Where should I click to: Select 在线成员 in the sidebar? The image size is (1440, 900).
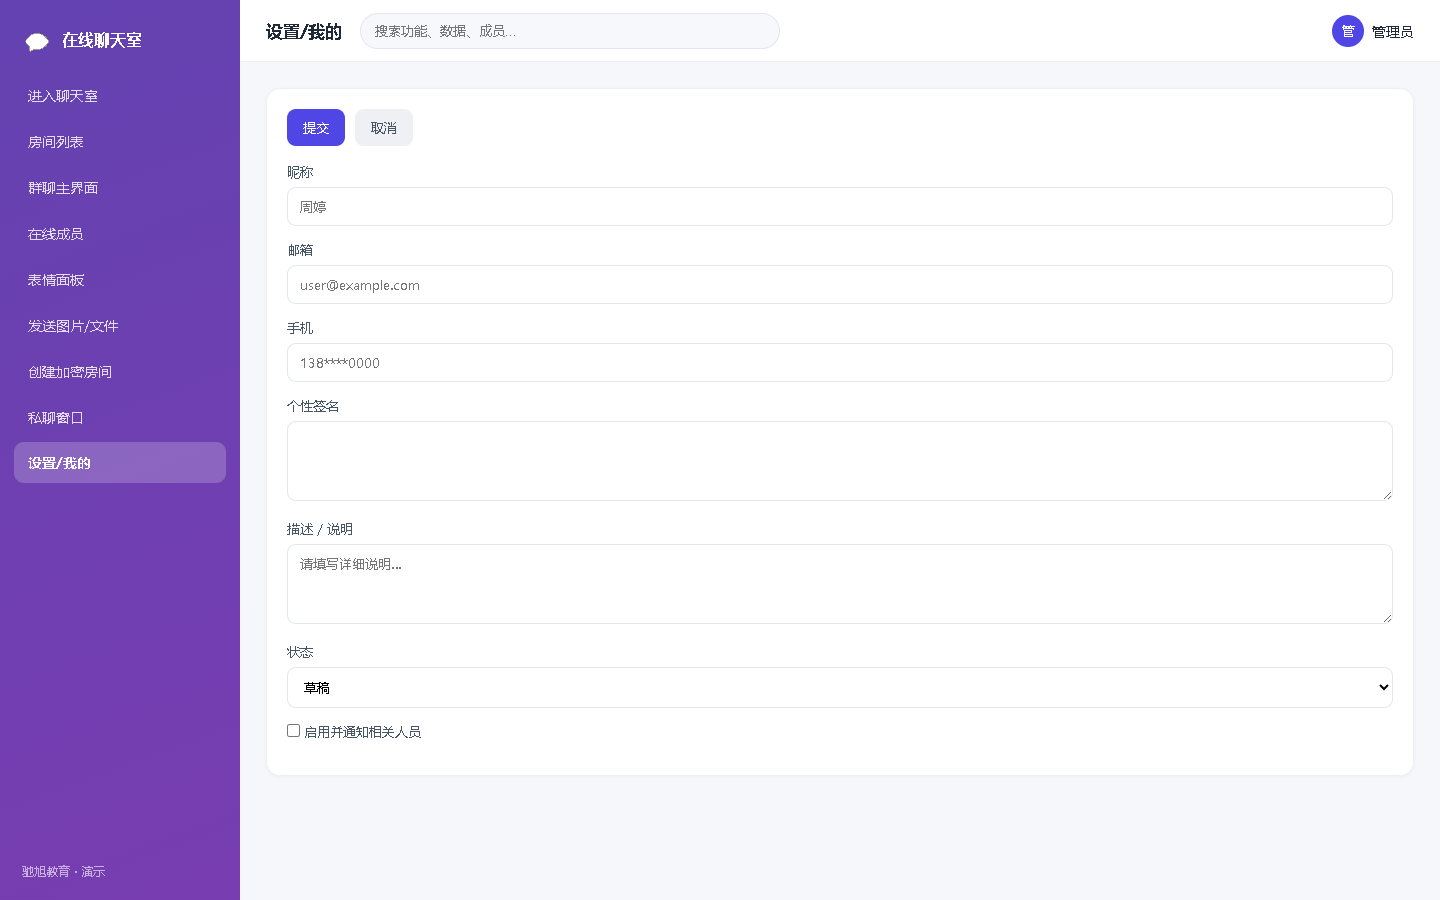point(120,234)
